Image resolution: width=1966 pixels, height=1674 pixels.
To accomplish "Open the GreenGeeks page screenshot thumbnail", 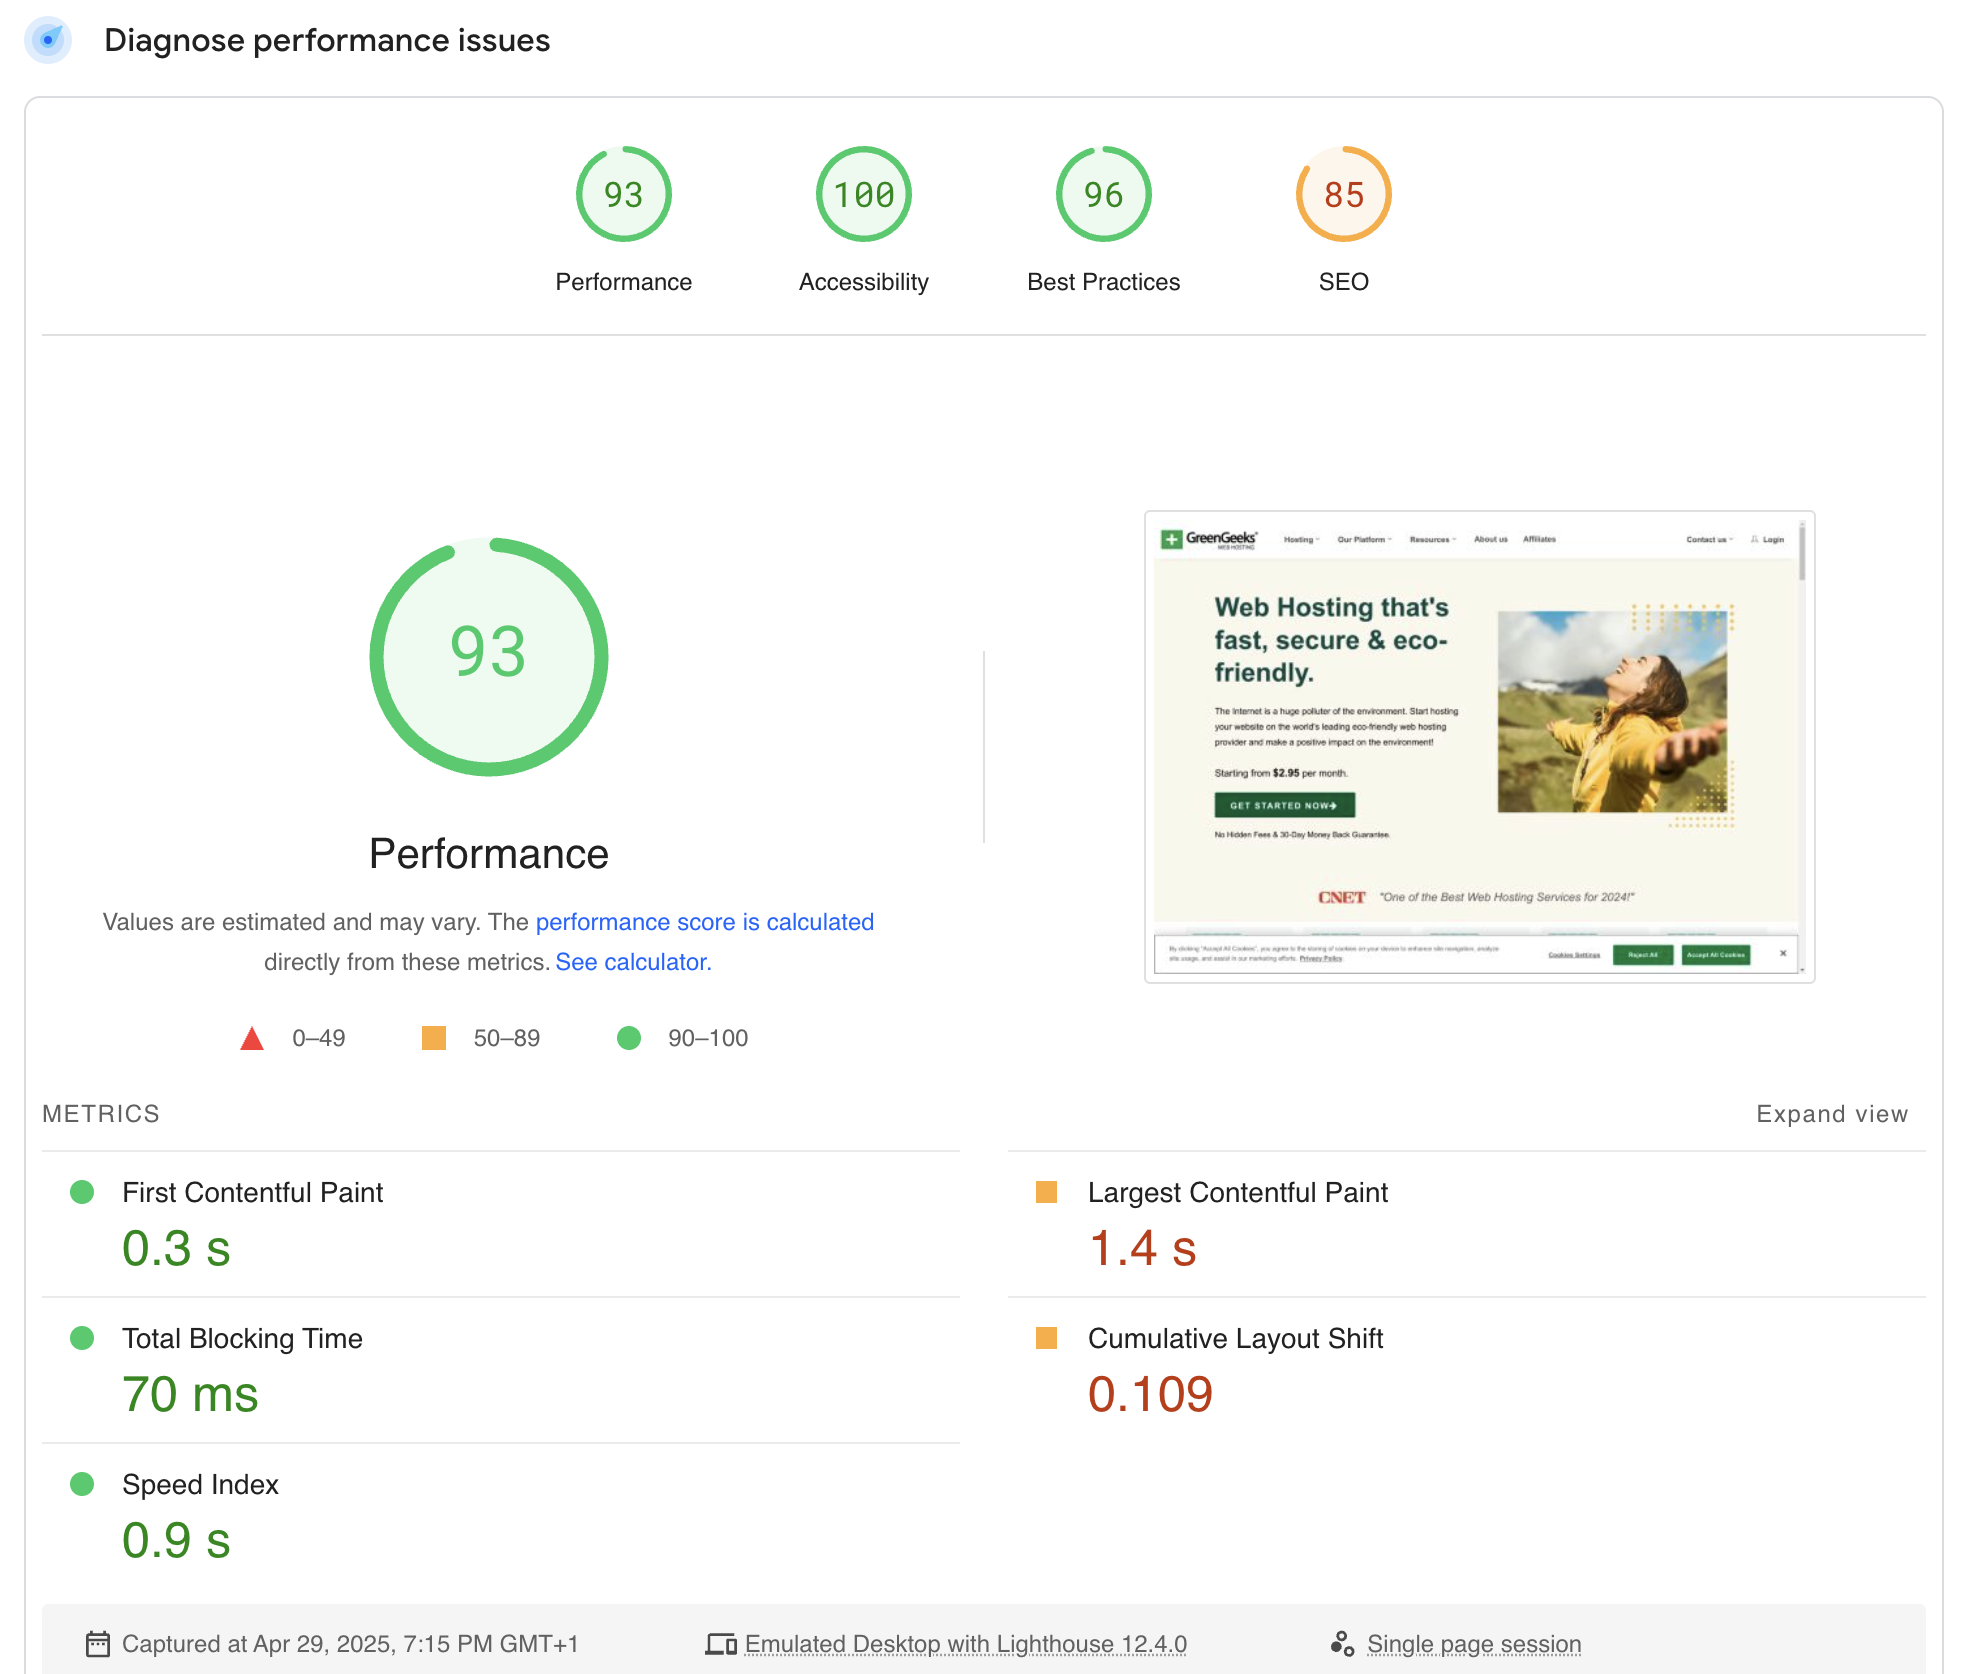I will click(1479, 747).
